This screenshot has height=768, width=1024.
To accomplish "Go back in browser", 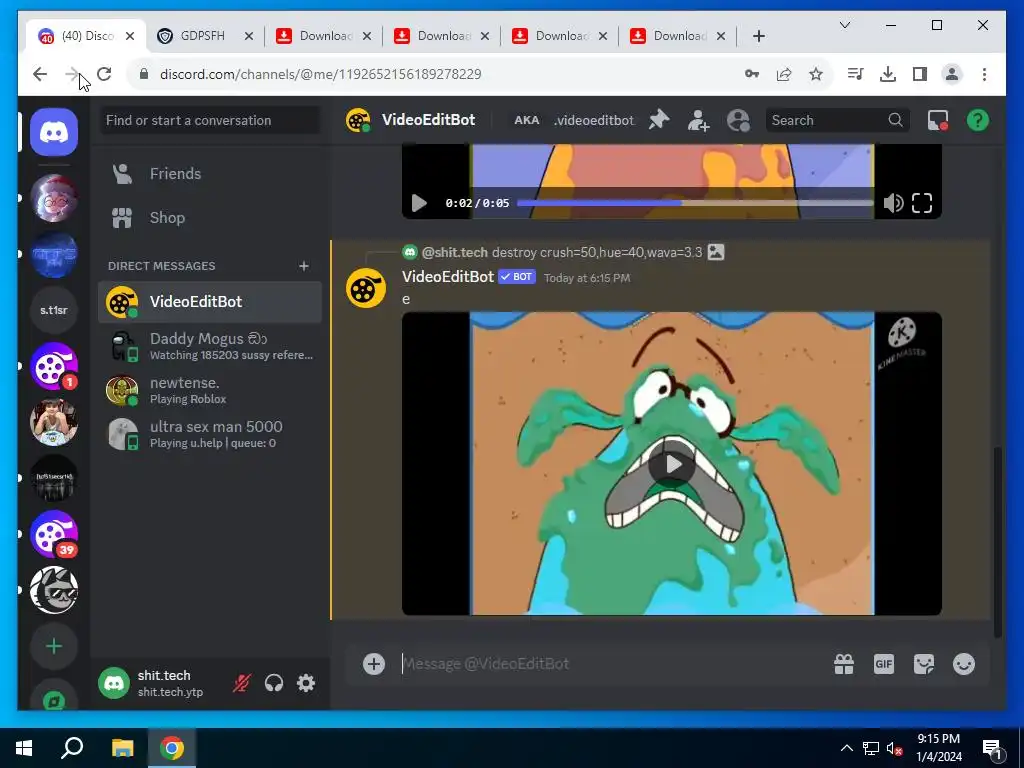I will 40,74.
